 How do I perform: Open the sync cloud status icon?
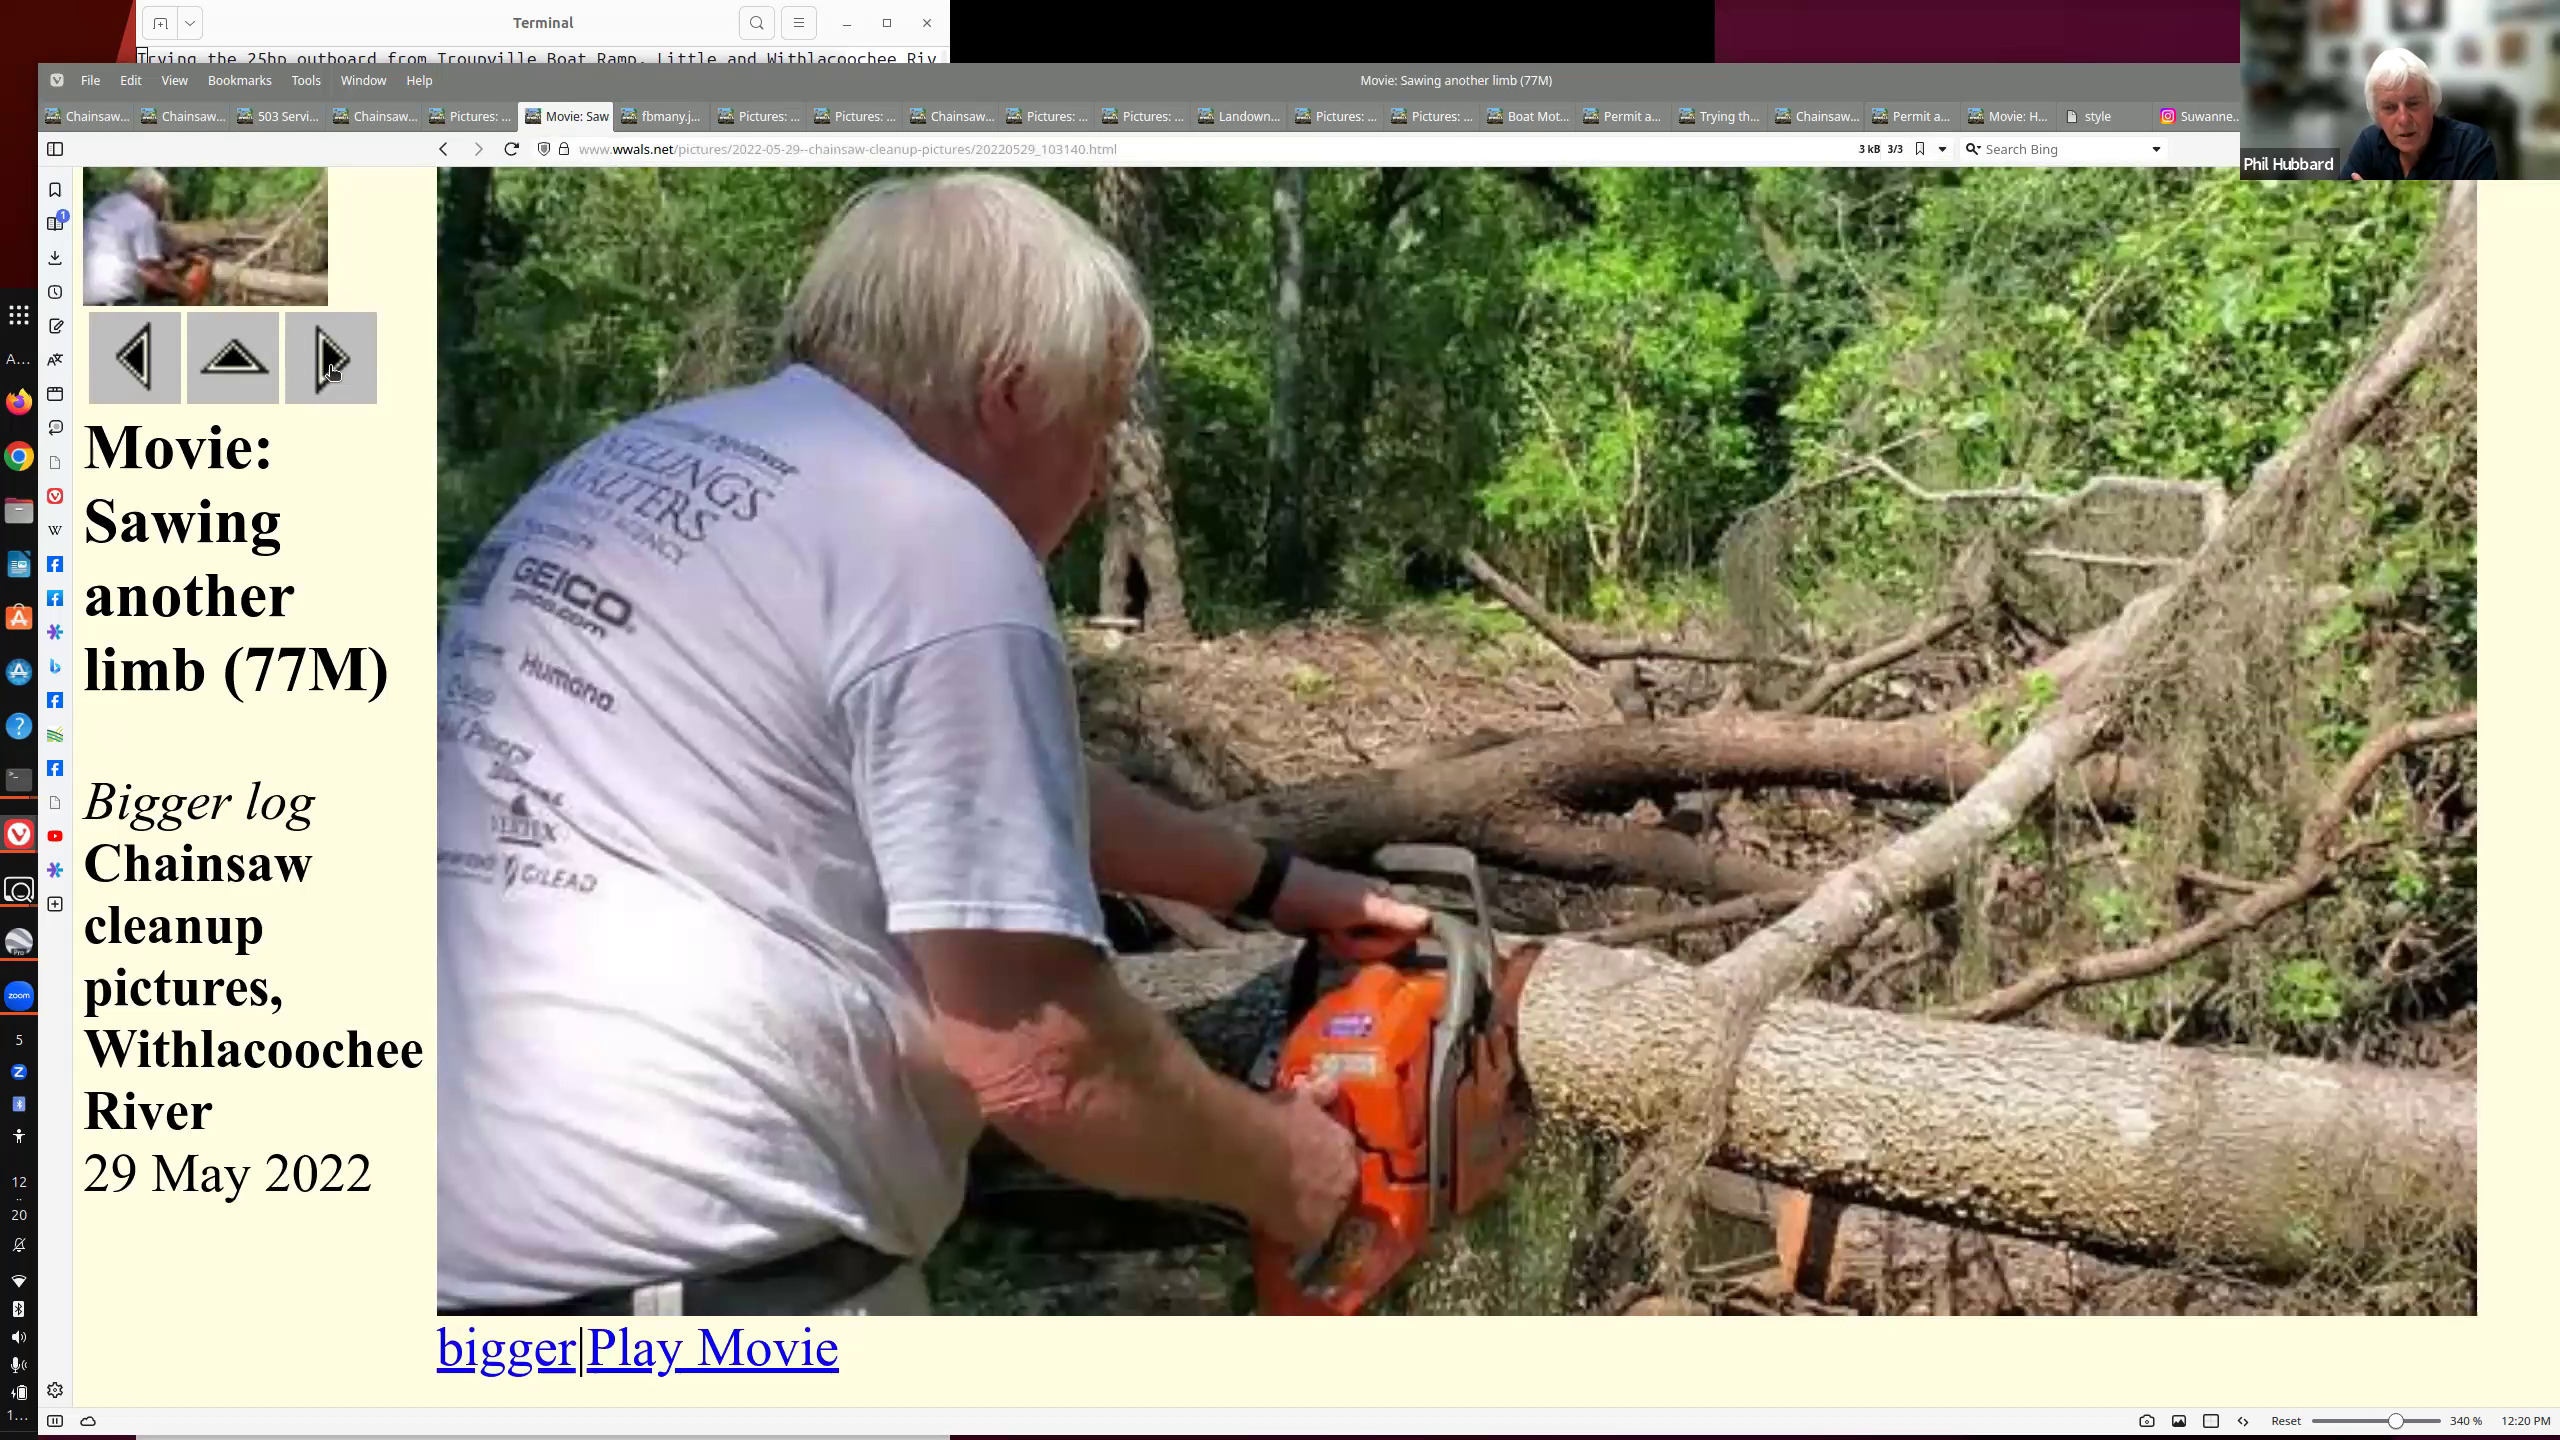point(88,1421)
